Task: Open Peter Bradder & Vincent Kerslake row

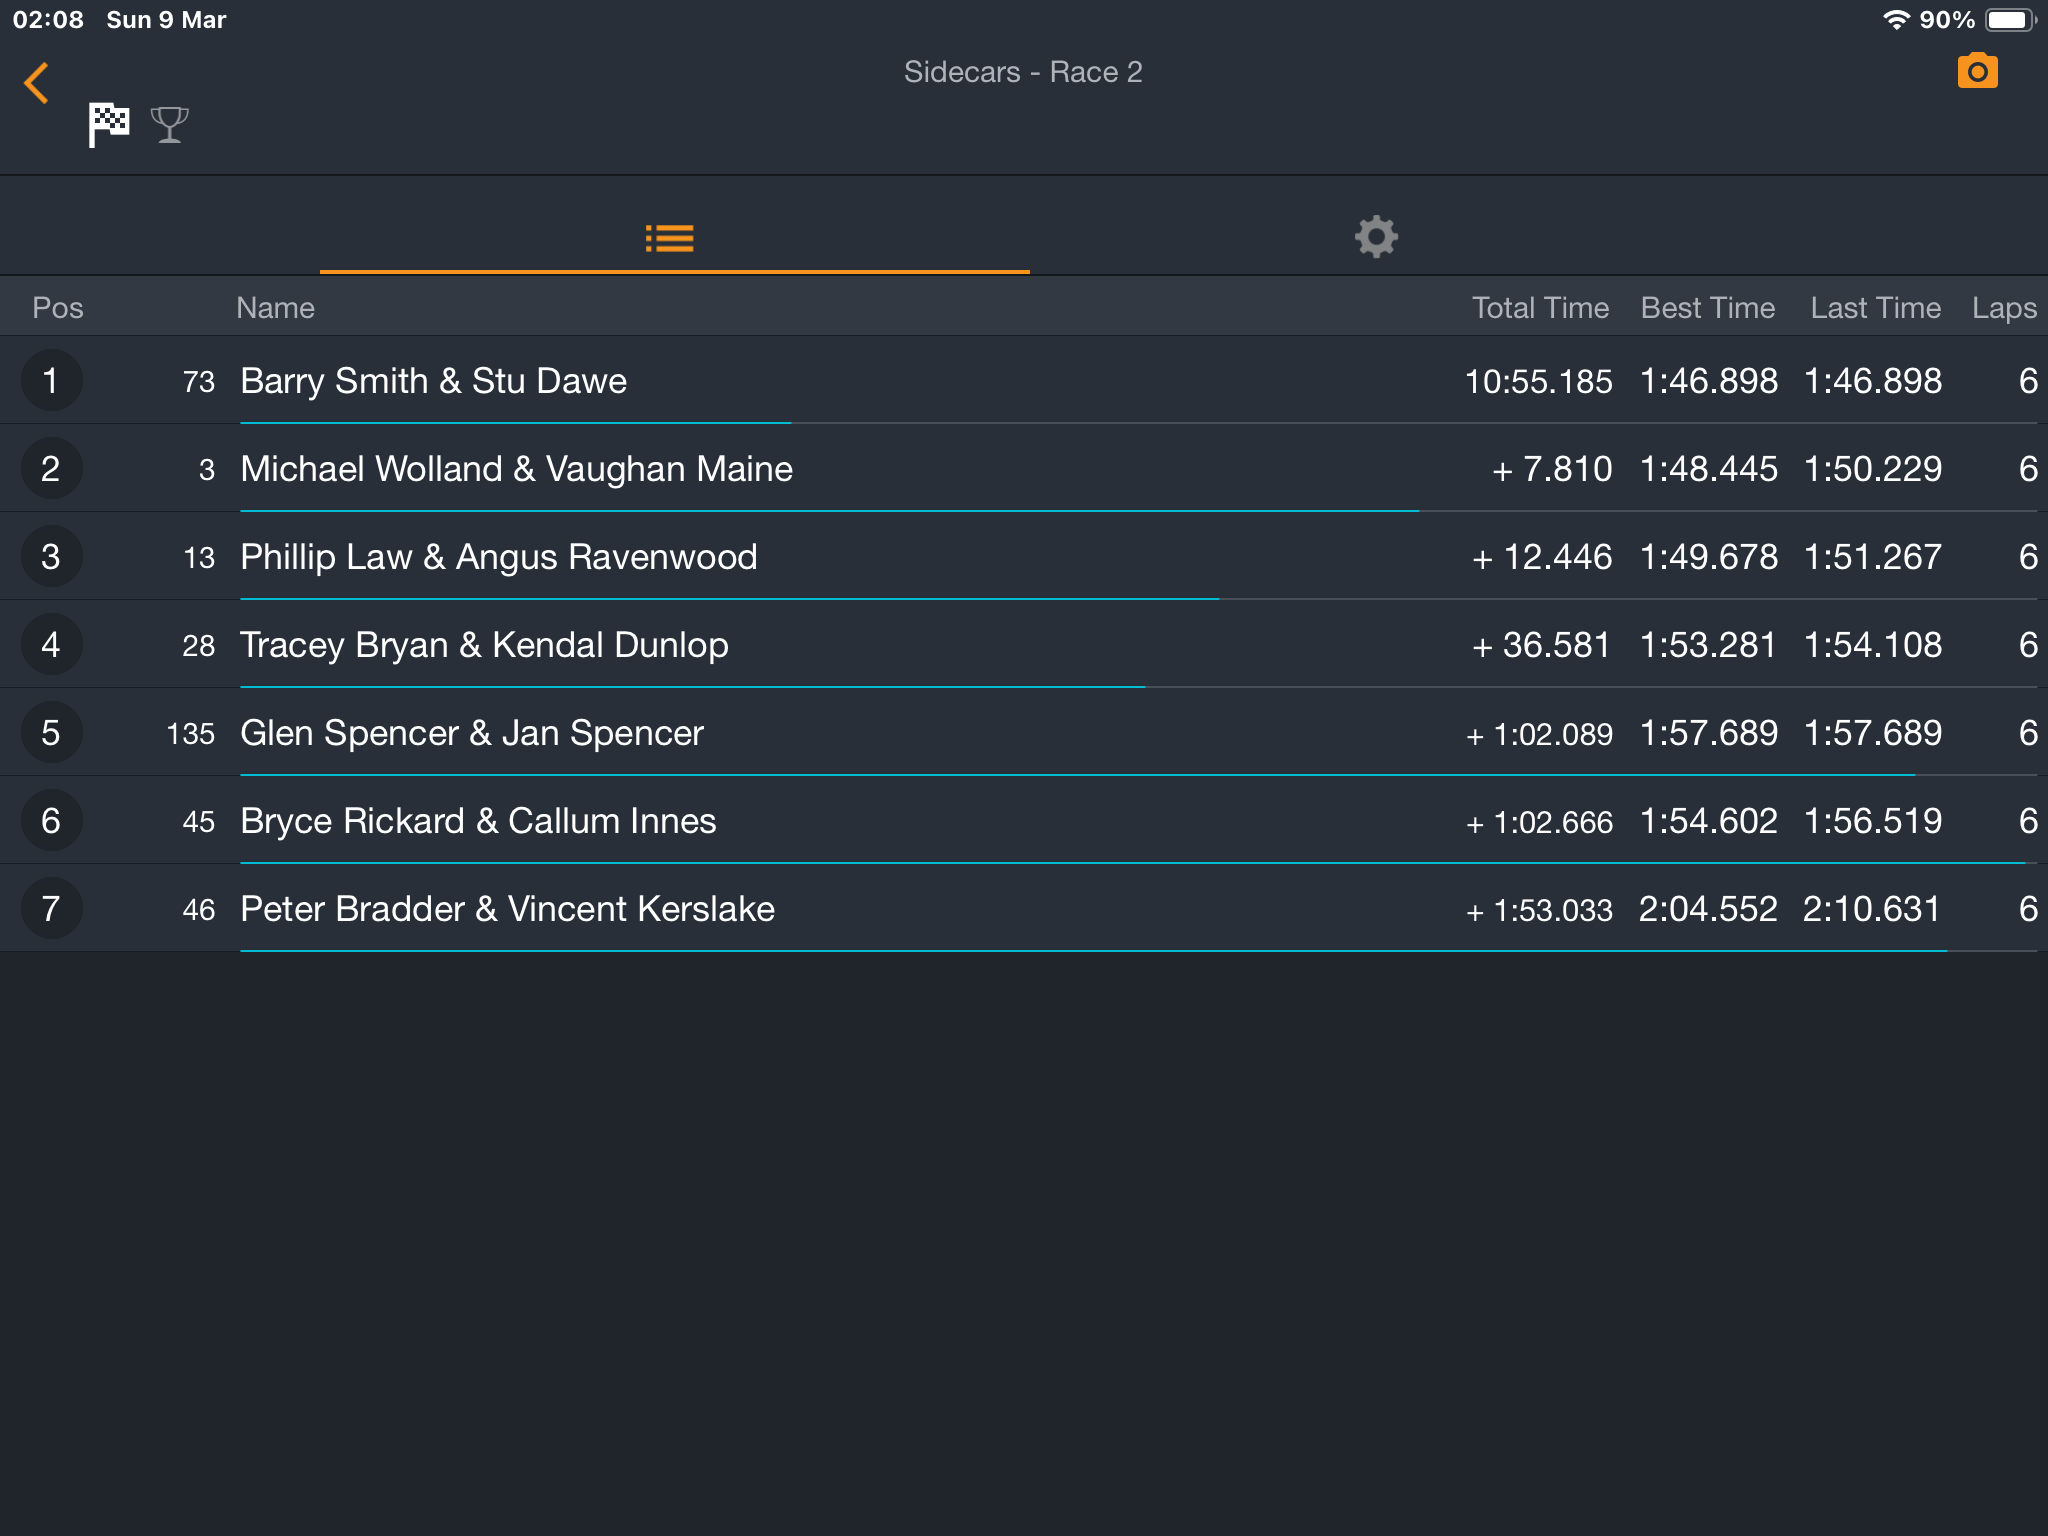Action: coord(1024,909)
